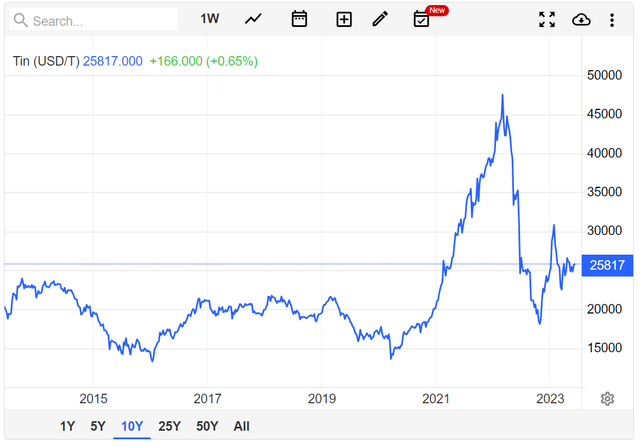
Task: Select the 25Y time range
Action: tap(169, 426)
